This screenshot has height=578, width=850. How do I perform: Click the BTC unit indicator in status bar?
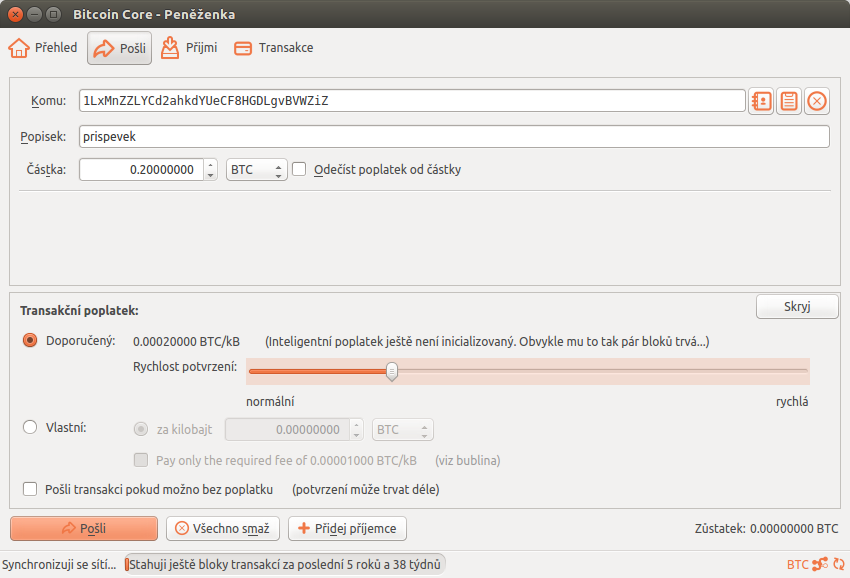point(797,564)
